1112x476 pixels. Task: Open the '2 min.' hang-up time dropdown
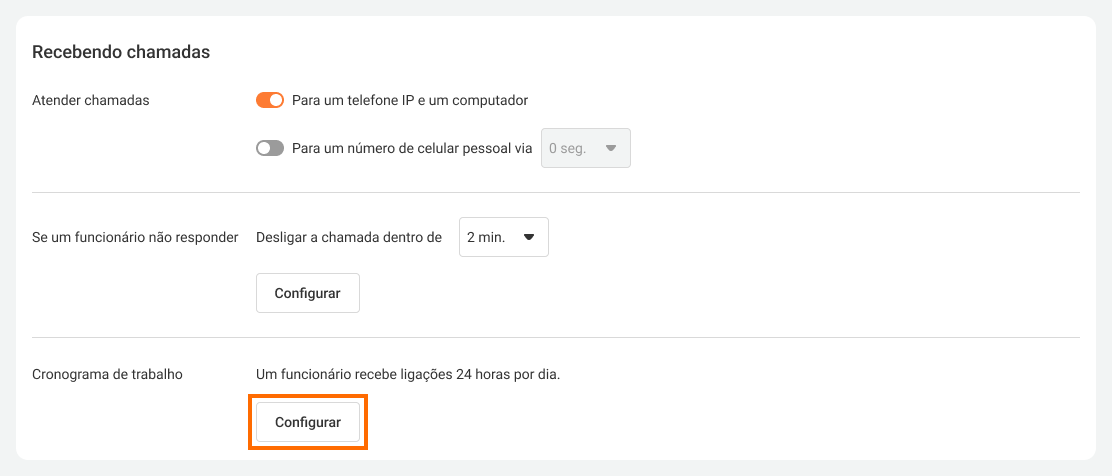pos(503,237)
